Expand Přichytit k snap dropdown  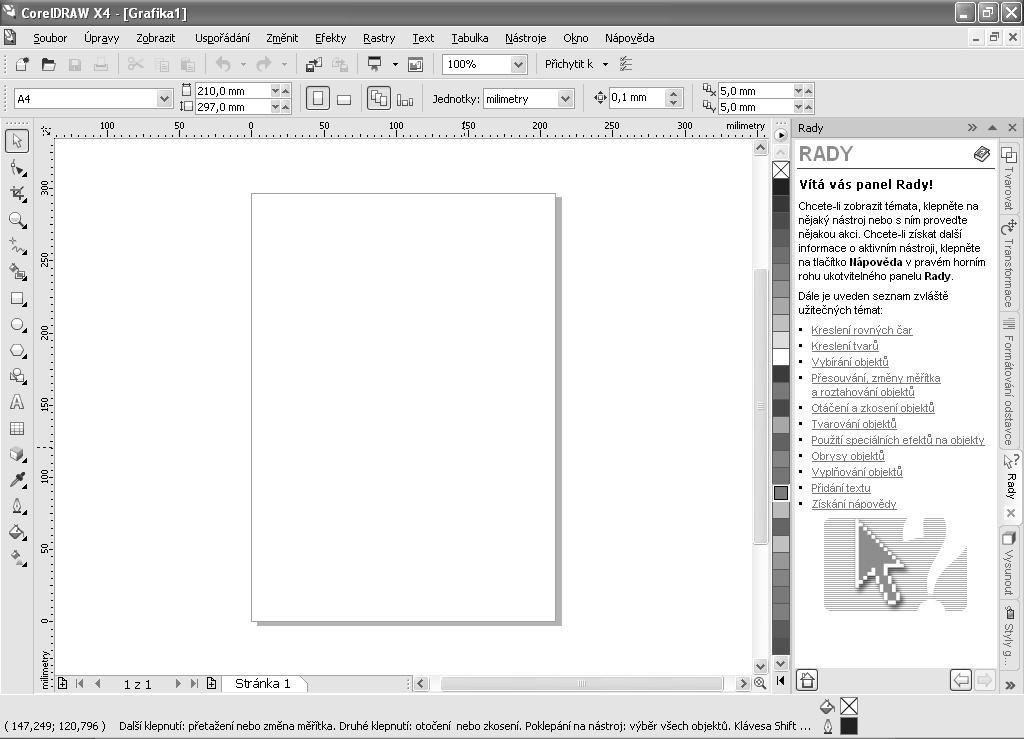click(605, 64)
